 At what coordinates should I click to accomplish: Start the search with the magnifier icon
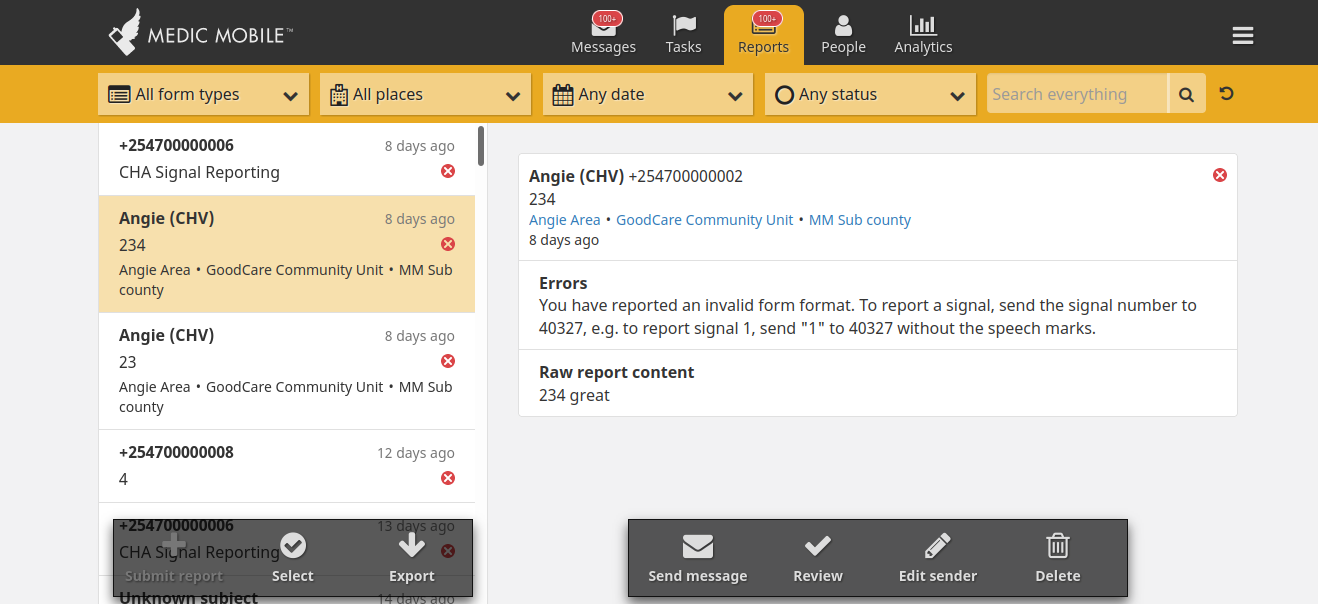point(1186,93)
